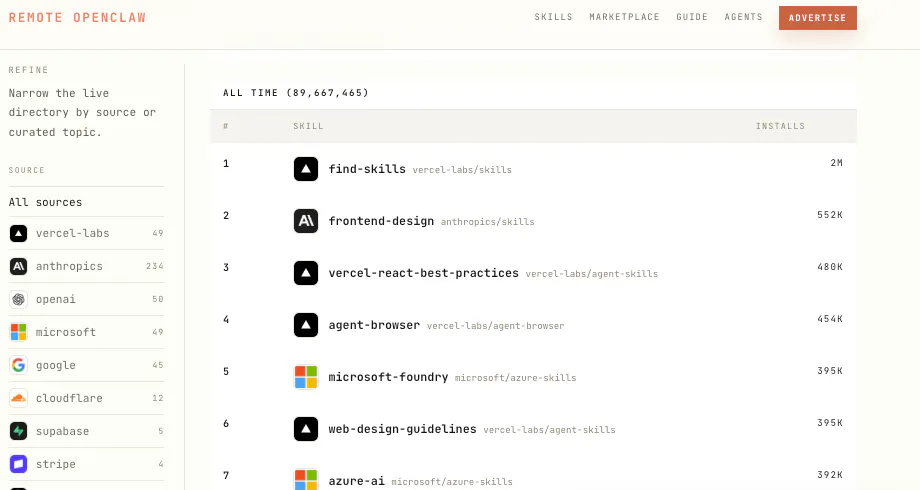Filter by anthropics source label
The height and width of the screenshot is (490, 920).
click(69, 266)
